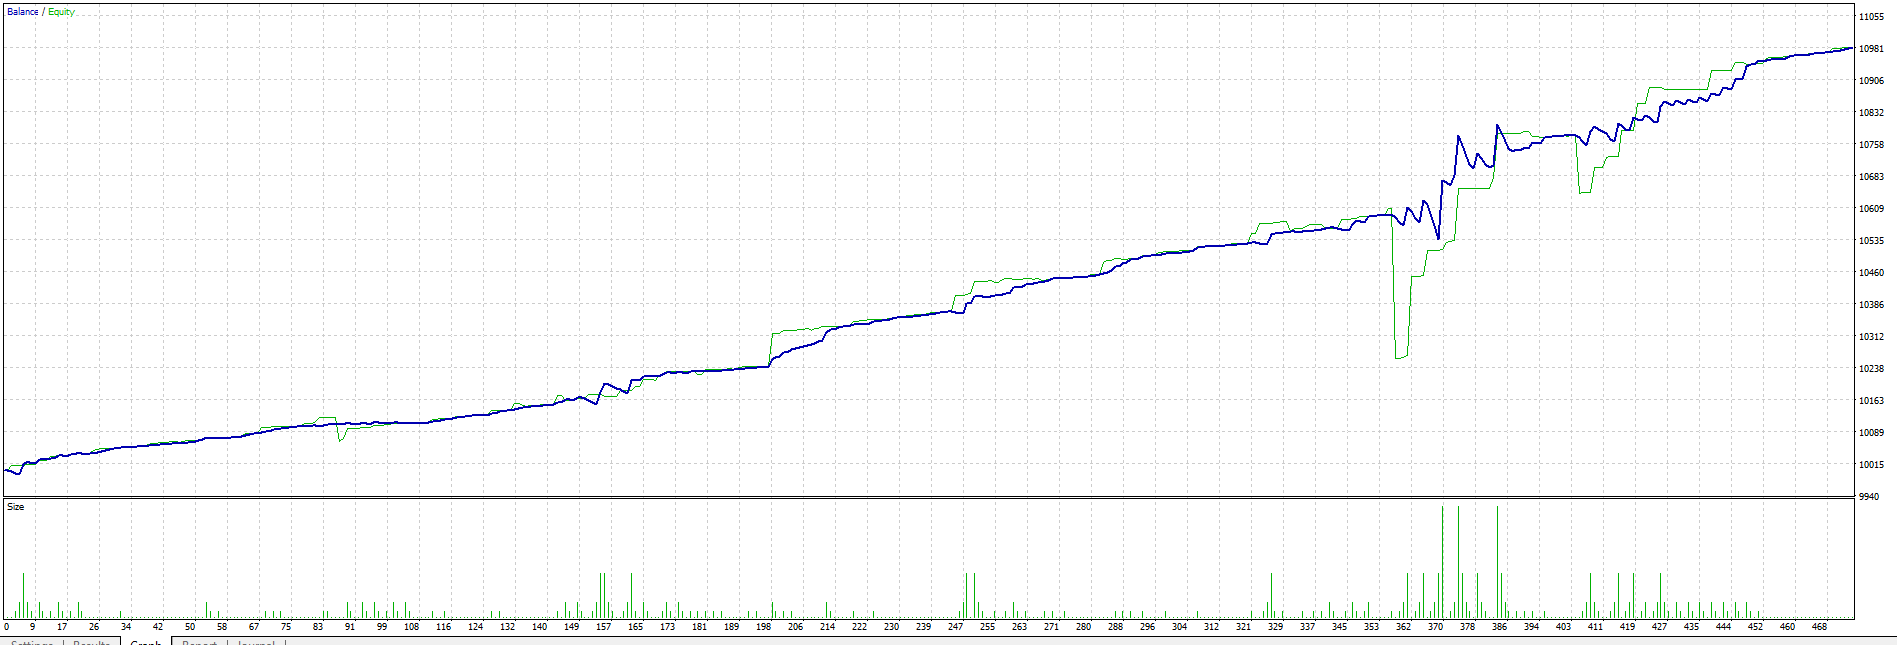Viewport: 1897px width, 645px height.
Task: Click trade number 50 on the bottom axis
Action: [x=189, y=627]
